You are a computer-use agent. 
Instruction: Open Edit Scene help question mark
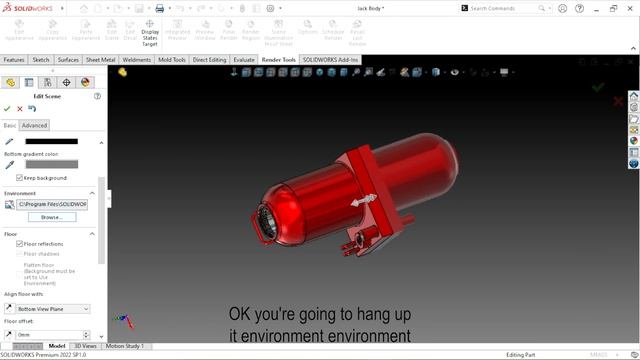pyautogui.click(x=97, y=96)
